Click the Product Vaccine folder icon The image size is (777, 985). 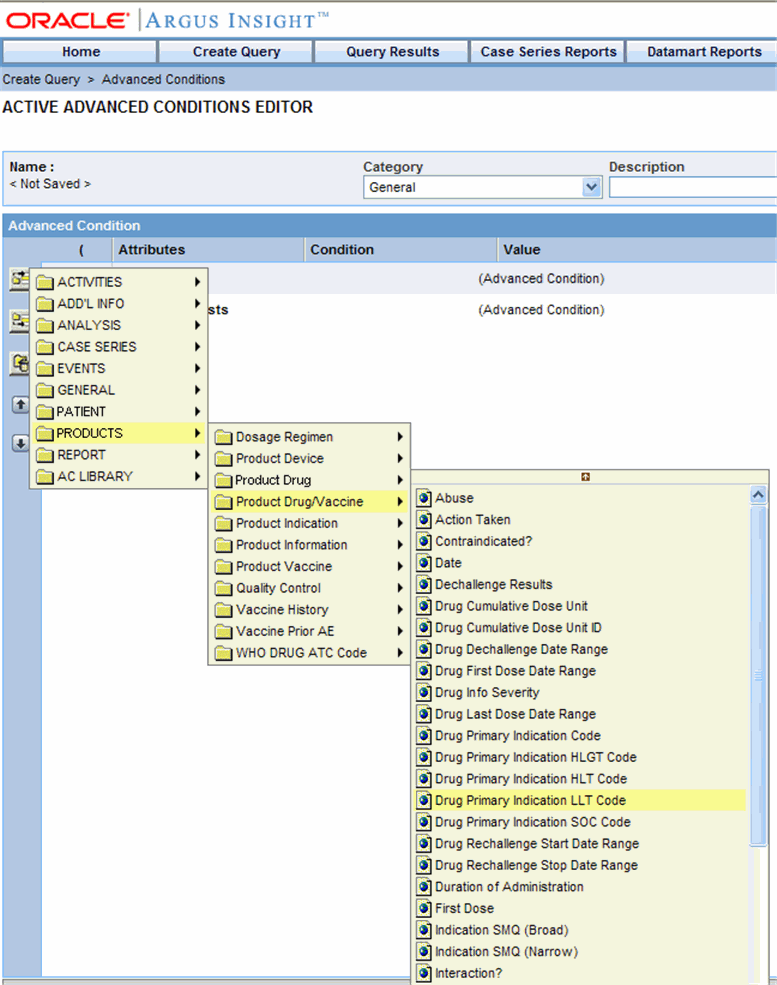coord(224,567)
